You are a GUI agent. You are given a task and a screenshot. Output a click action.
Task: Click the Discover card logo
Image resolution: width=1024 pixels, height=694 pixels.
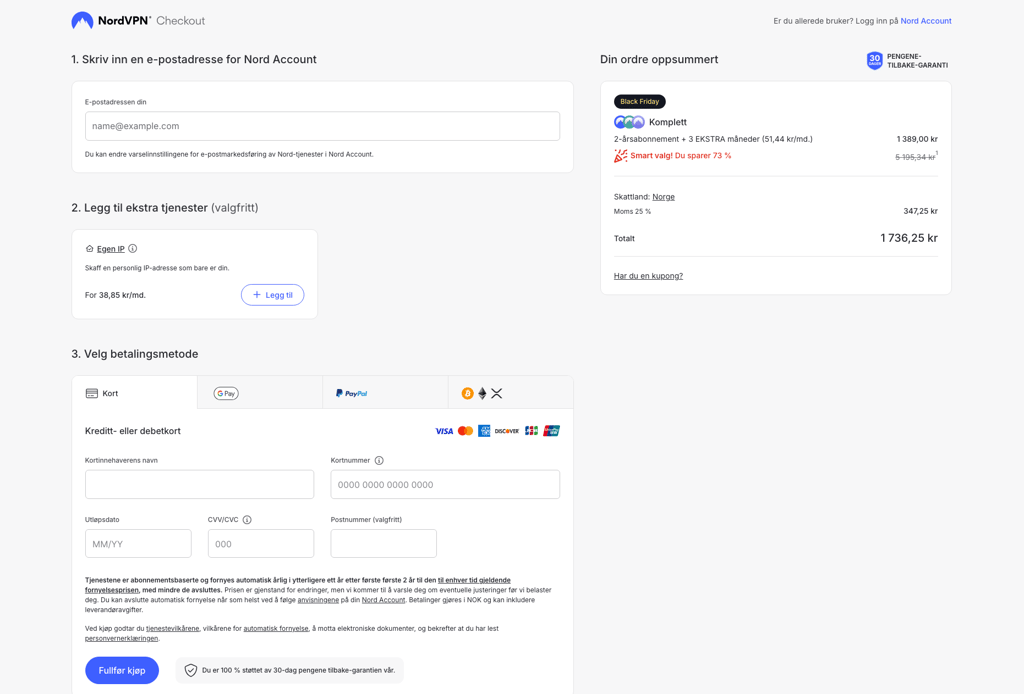(x=507, y=431)
